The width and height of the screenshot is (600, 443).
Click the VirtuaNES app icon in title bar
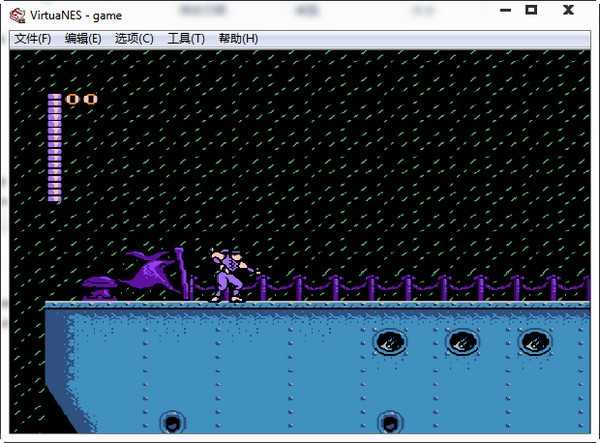pos(18,16)
